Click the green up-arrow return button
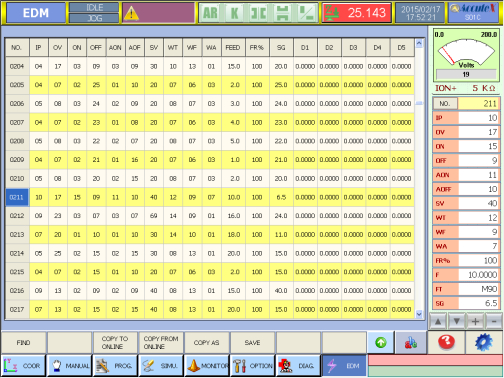Screen dimensions: 504x378 click(x=381, y=342)
